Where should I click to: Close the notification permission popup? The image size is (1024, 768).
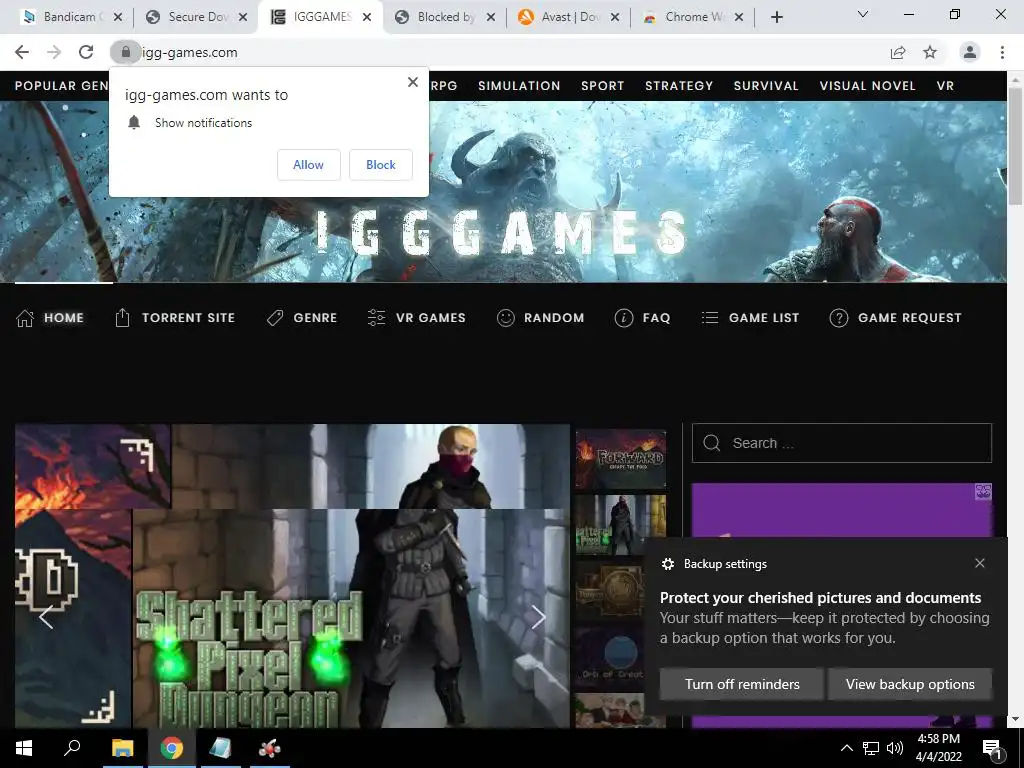pyautogui.click(x=413, y=82)
